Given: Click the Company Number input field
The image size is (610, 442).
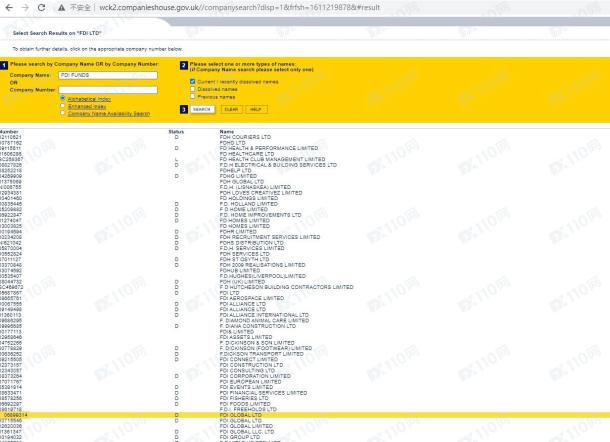Looking at the screenshot, I should (108, 90).
